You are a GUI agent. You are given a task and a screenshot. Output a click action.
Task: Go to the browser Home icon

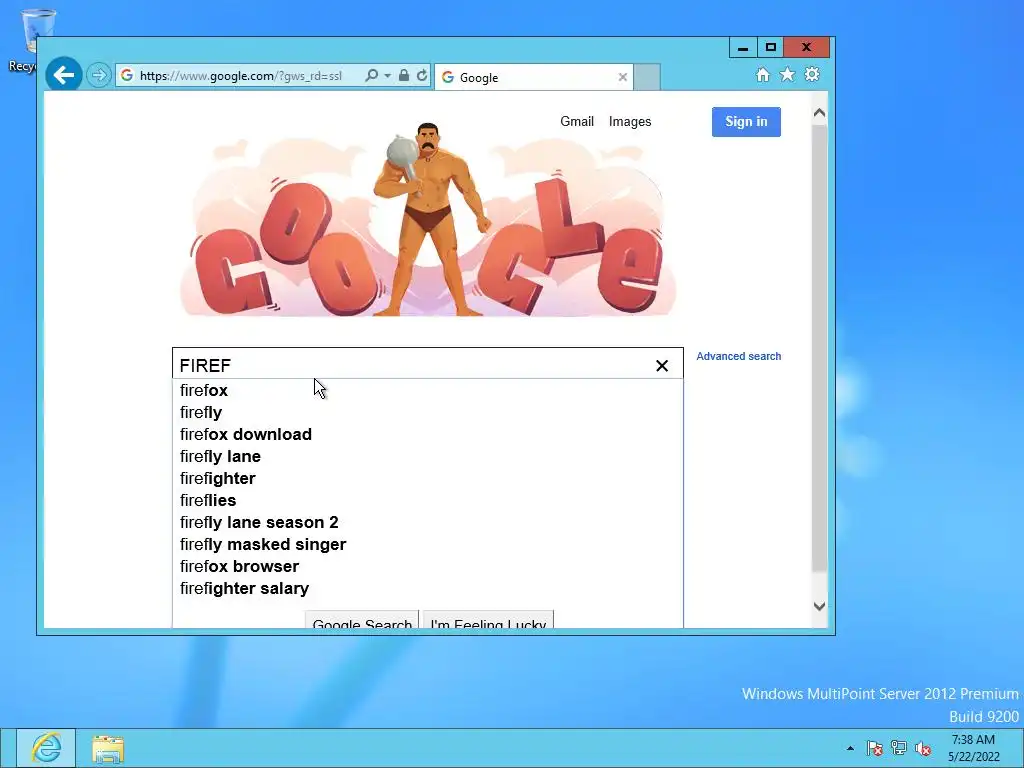(763, 74)
